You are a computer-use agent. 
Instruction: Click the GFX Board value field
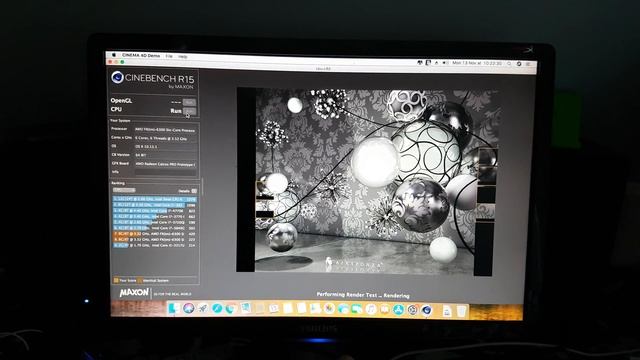[166, 164]
